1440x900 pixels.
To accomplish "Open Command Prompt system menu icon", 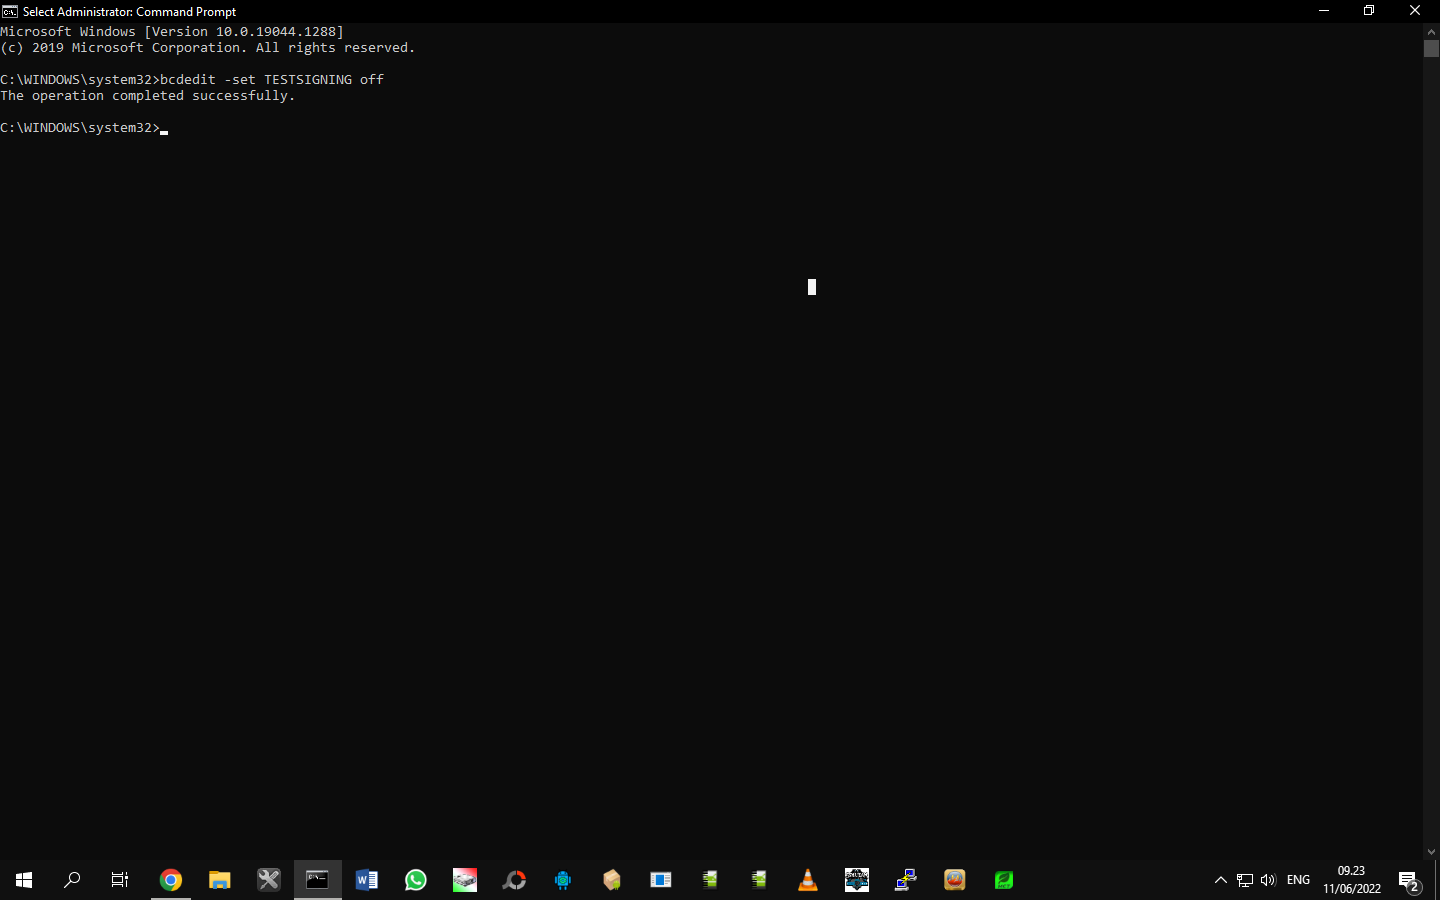I will point(10,11).
